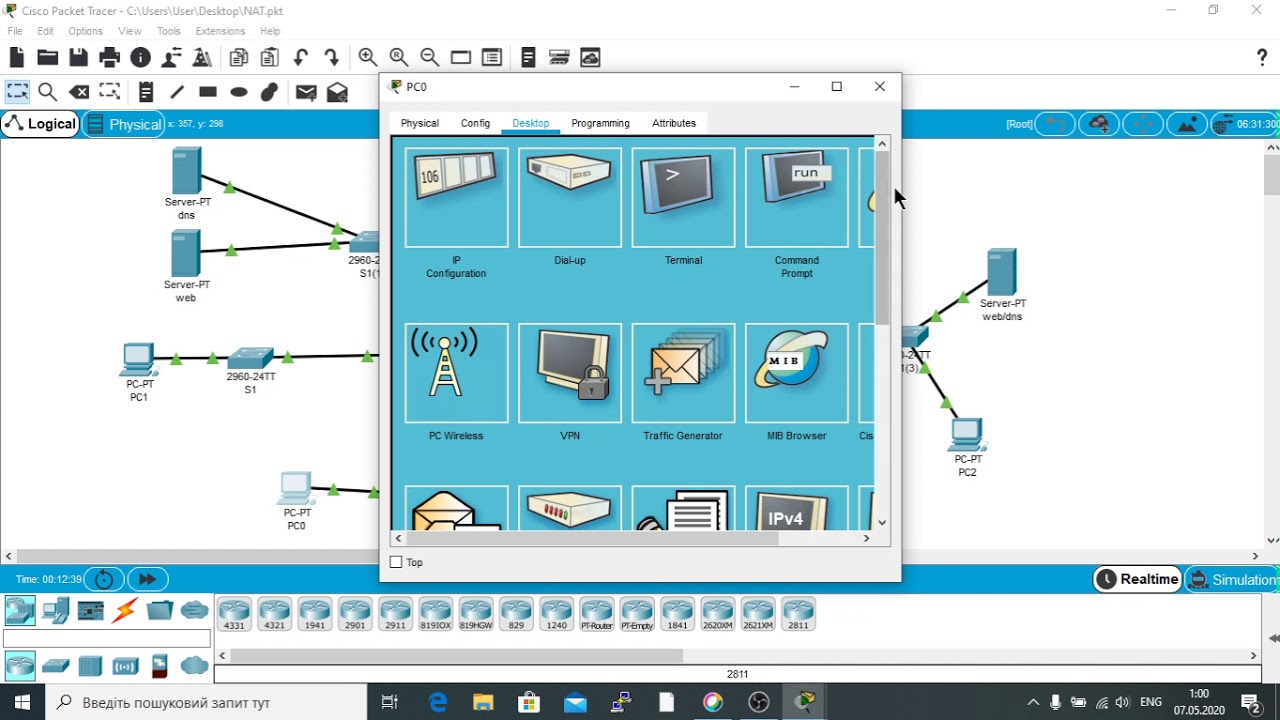1280x720 pixels.
Task: Open the Options menu
Action: (x=86, y=31)
